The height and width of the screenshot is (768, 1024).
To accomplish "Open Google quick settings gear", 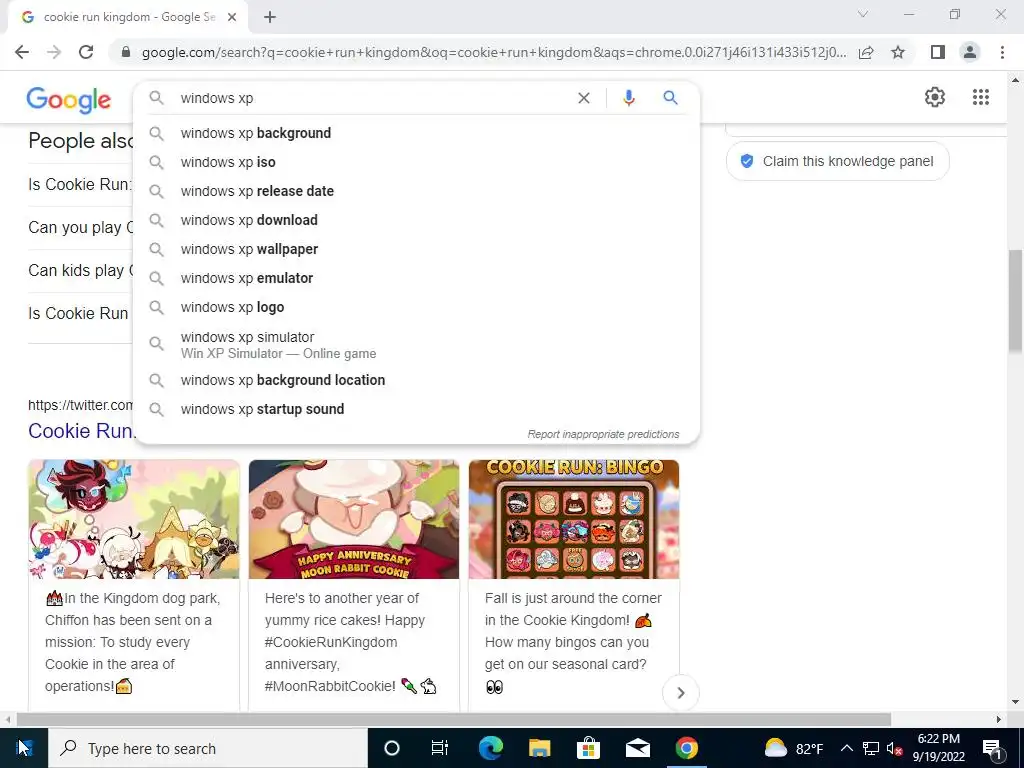I will tap(935, 97).
